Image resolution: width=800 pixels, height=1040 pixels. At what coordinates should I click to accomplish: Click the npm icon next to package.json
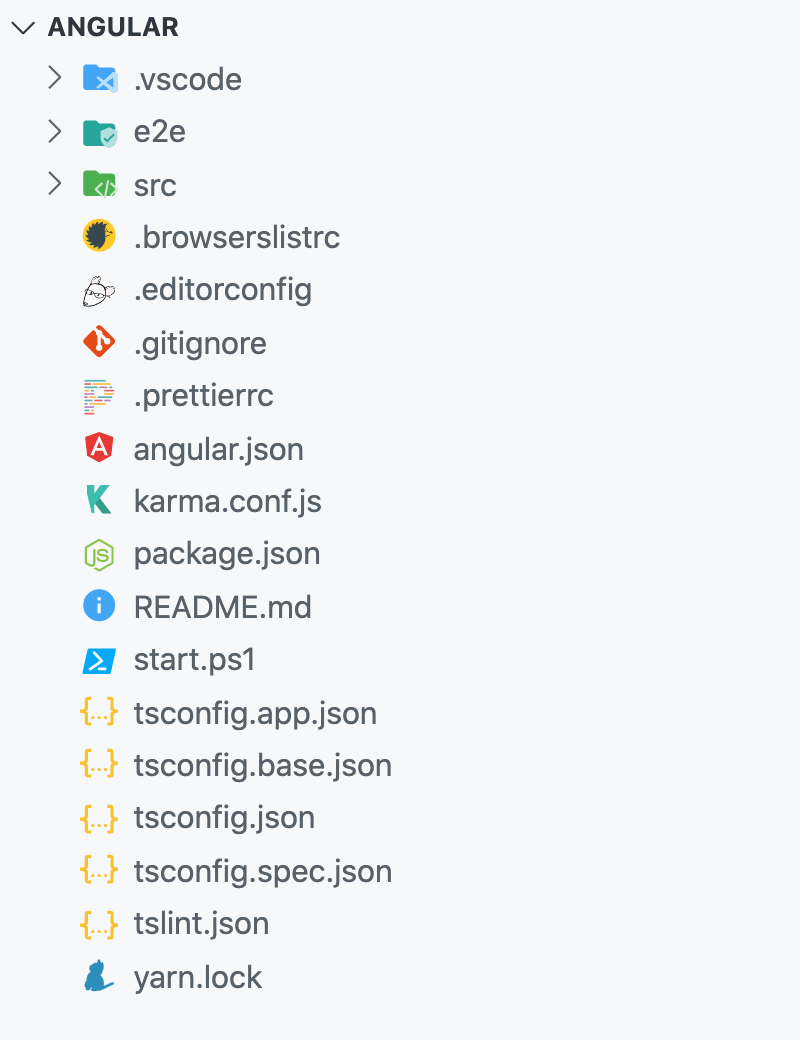coord(99,553)
